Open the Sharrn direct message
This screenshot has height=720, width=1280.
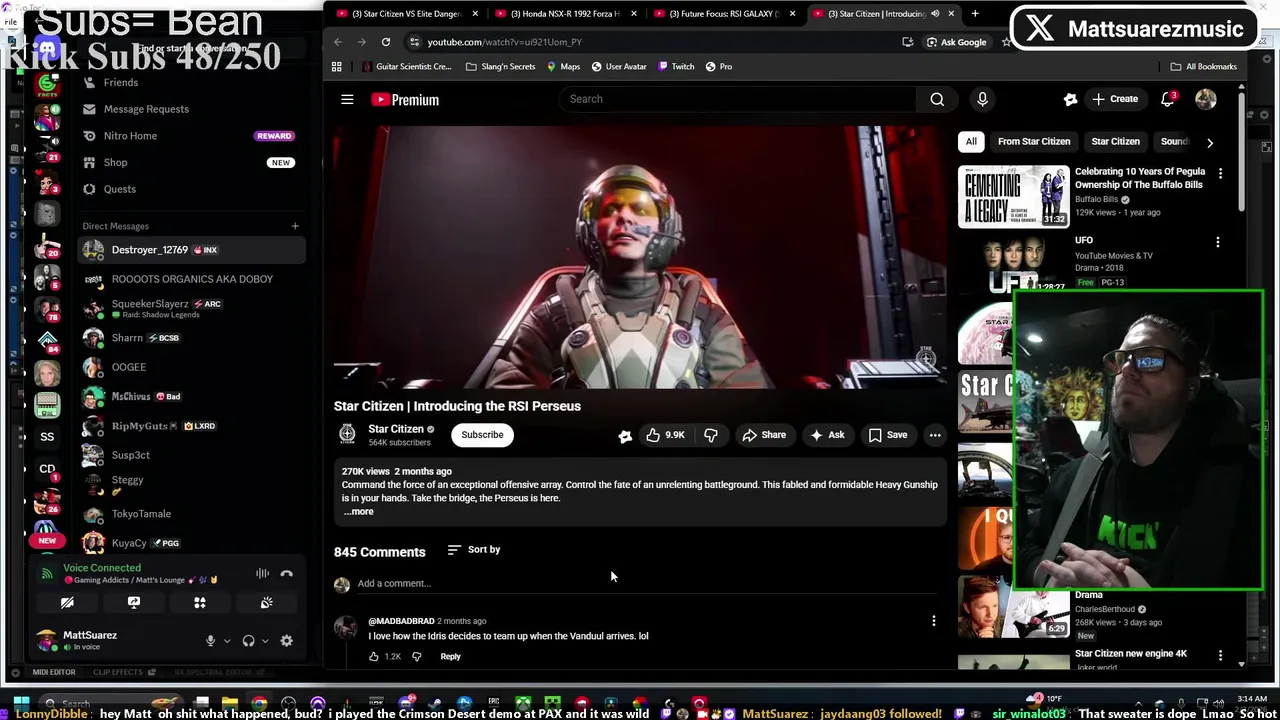pyautogui.click(x=190, y=338)
